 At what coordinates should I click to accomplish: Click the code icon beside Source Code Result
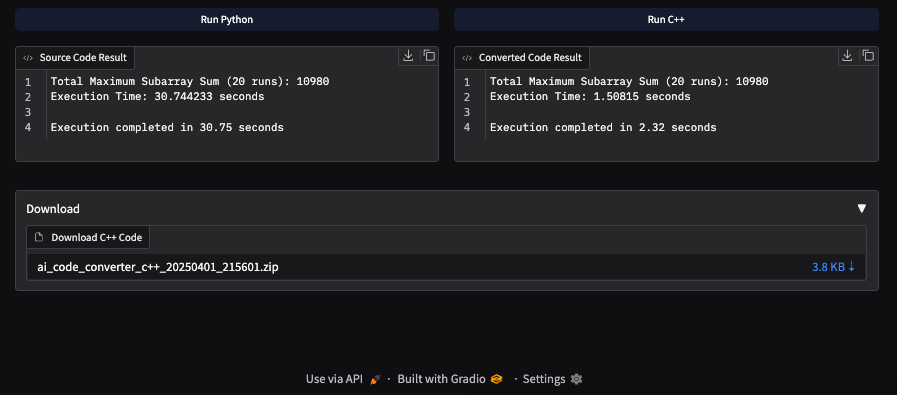click(x=27, y=58)
